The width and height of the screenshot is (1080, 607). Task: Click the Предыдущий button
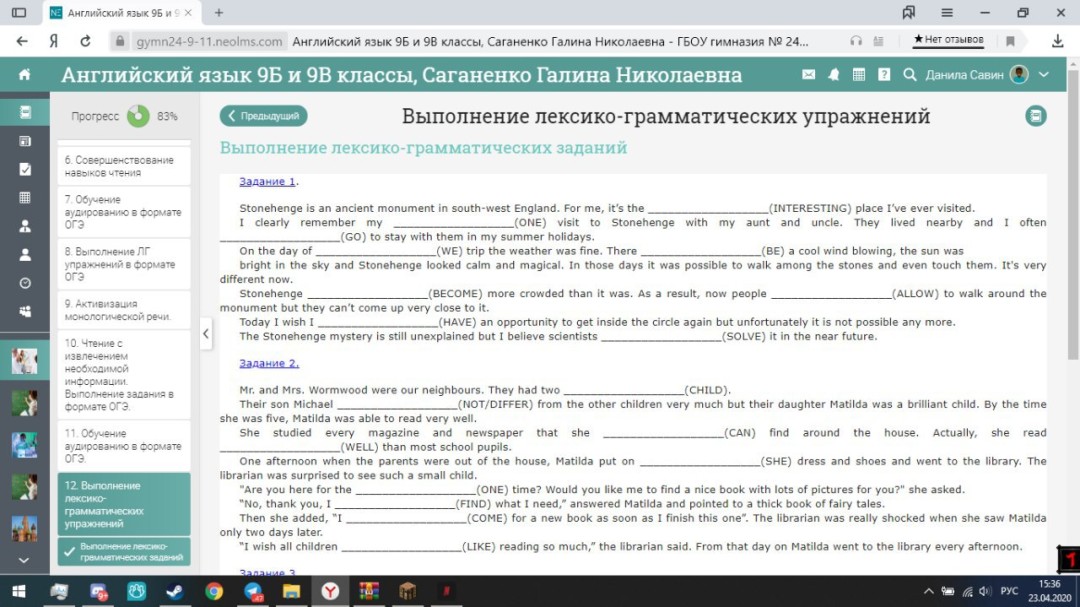click(264, 116)
